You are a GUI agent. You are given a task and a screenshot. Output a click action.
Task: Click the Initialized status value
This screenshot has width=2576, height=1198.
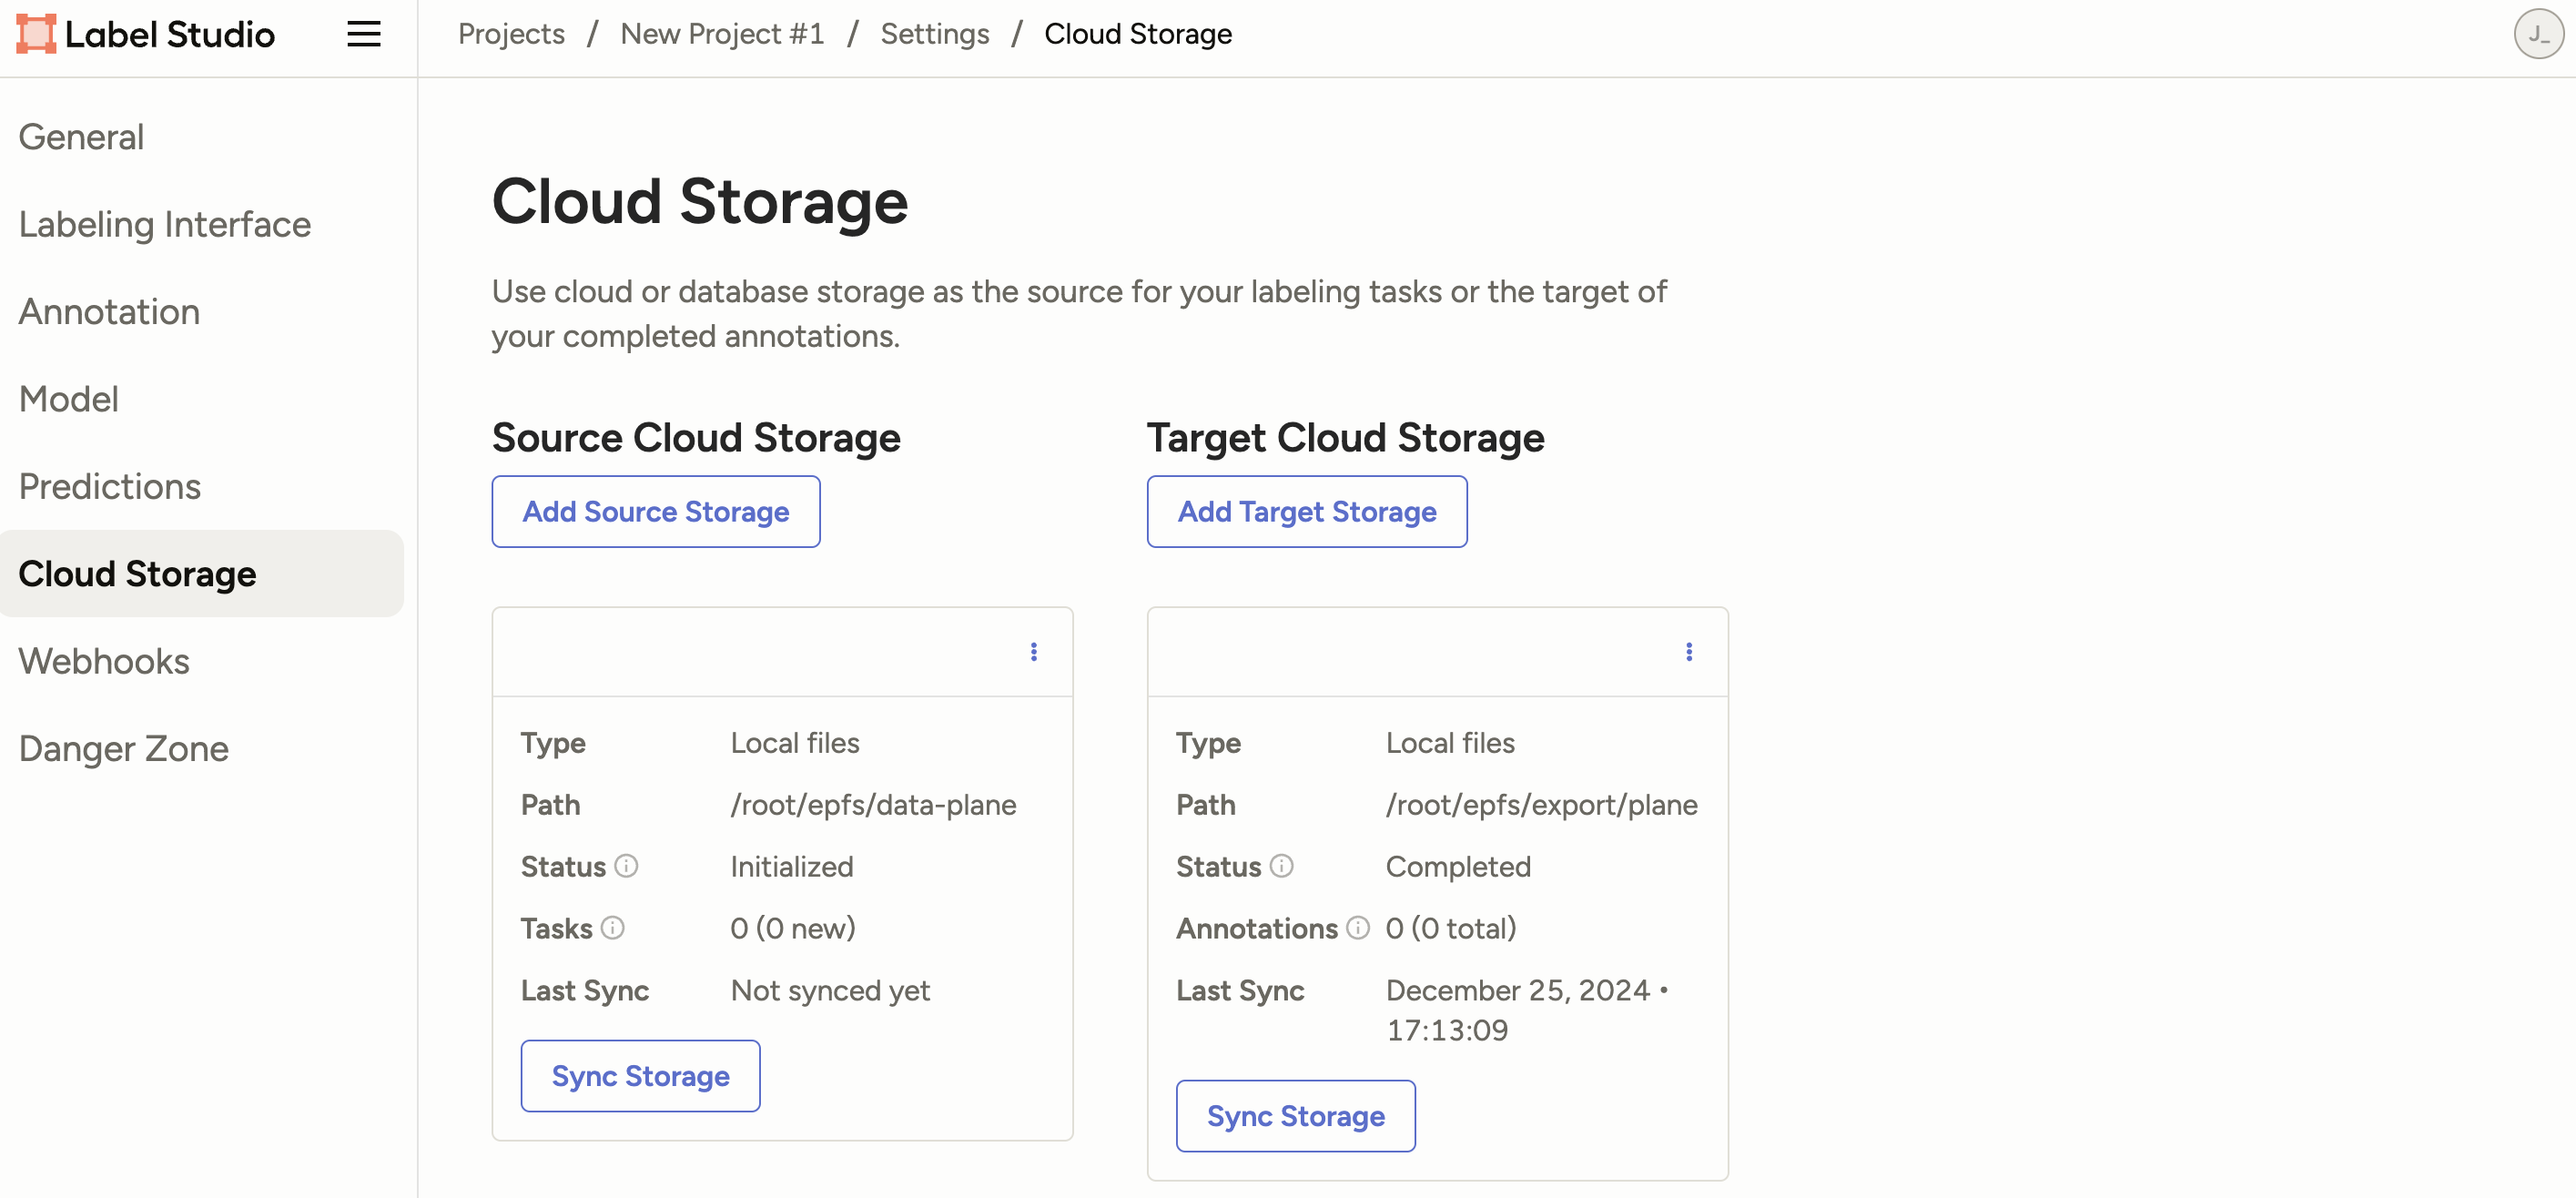point(792,866)
